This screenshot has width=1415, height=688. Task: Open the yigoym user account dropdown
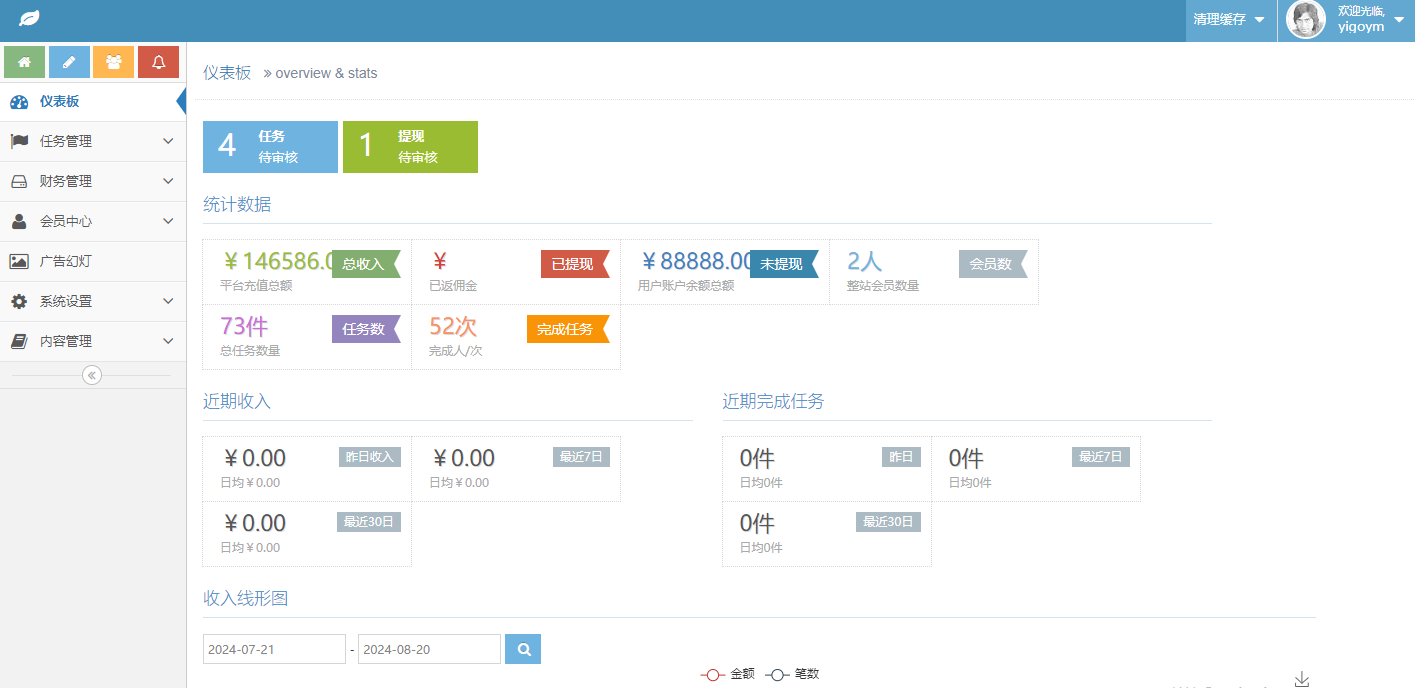(1346, 20)
